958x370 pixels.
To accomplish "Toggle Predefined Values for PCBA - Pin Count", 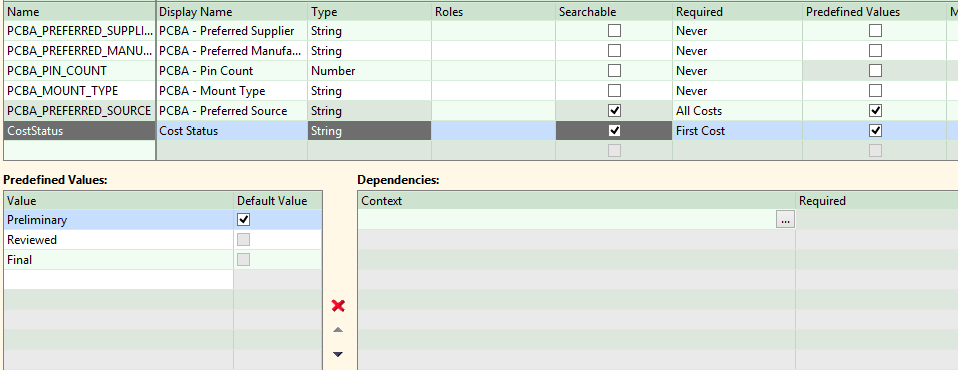I will [876, 71].
